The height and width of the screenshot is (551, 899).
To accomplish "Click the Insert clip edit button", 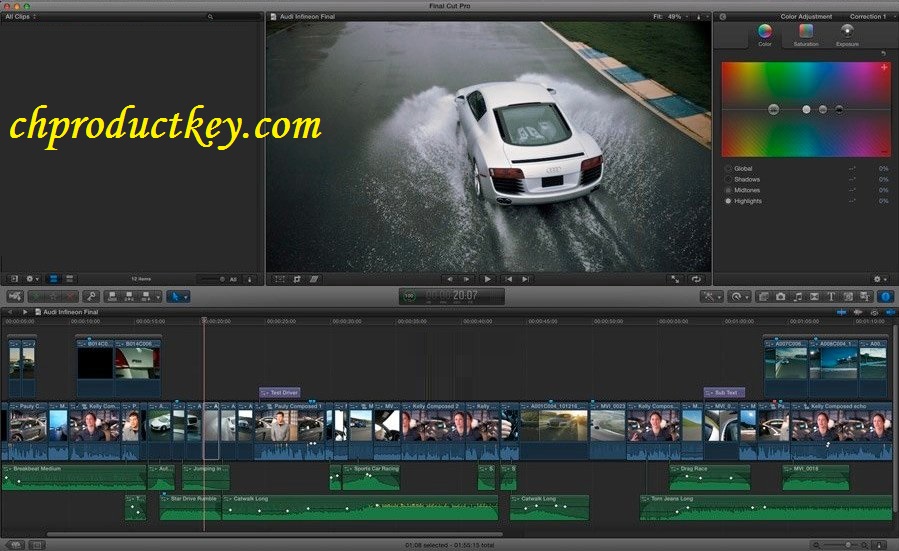I will click(x=129, y=296).
